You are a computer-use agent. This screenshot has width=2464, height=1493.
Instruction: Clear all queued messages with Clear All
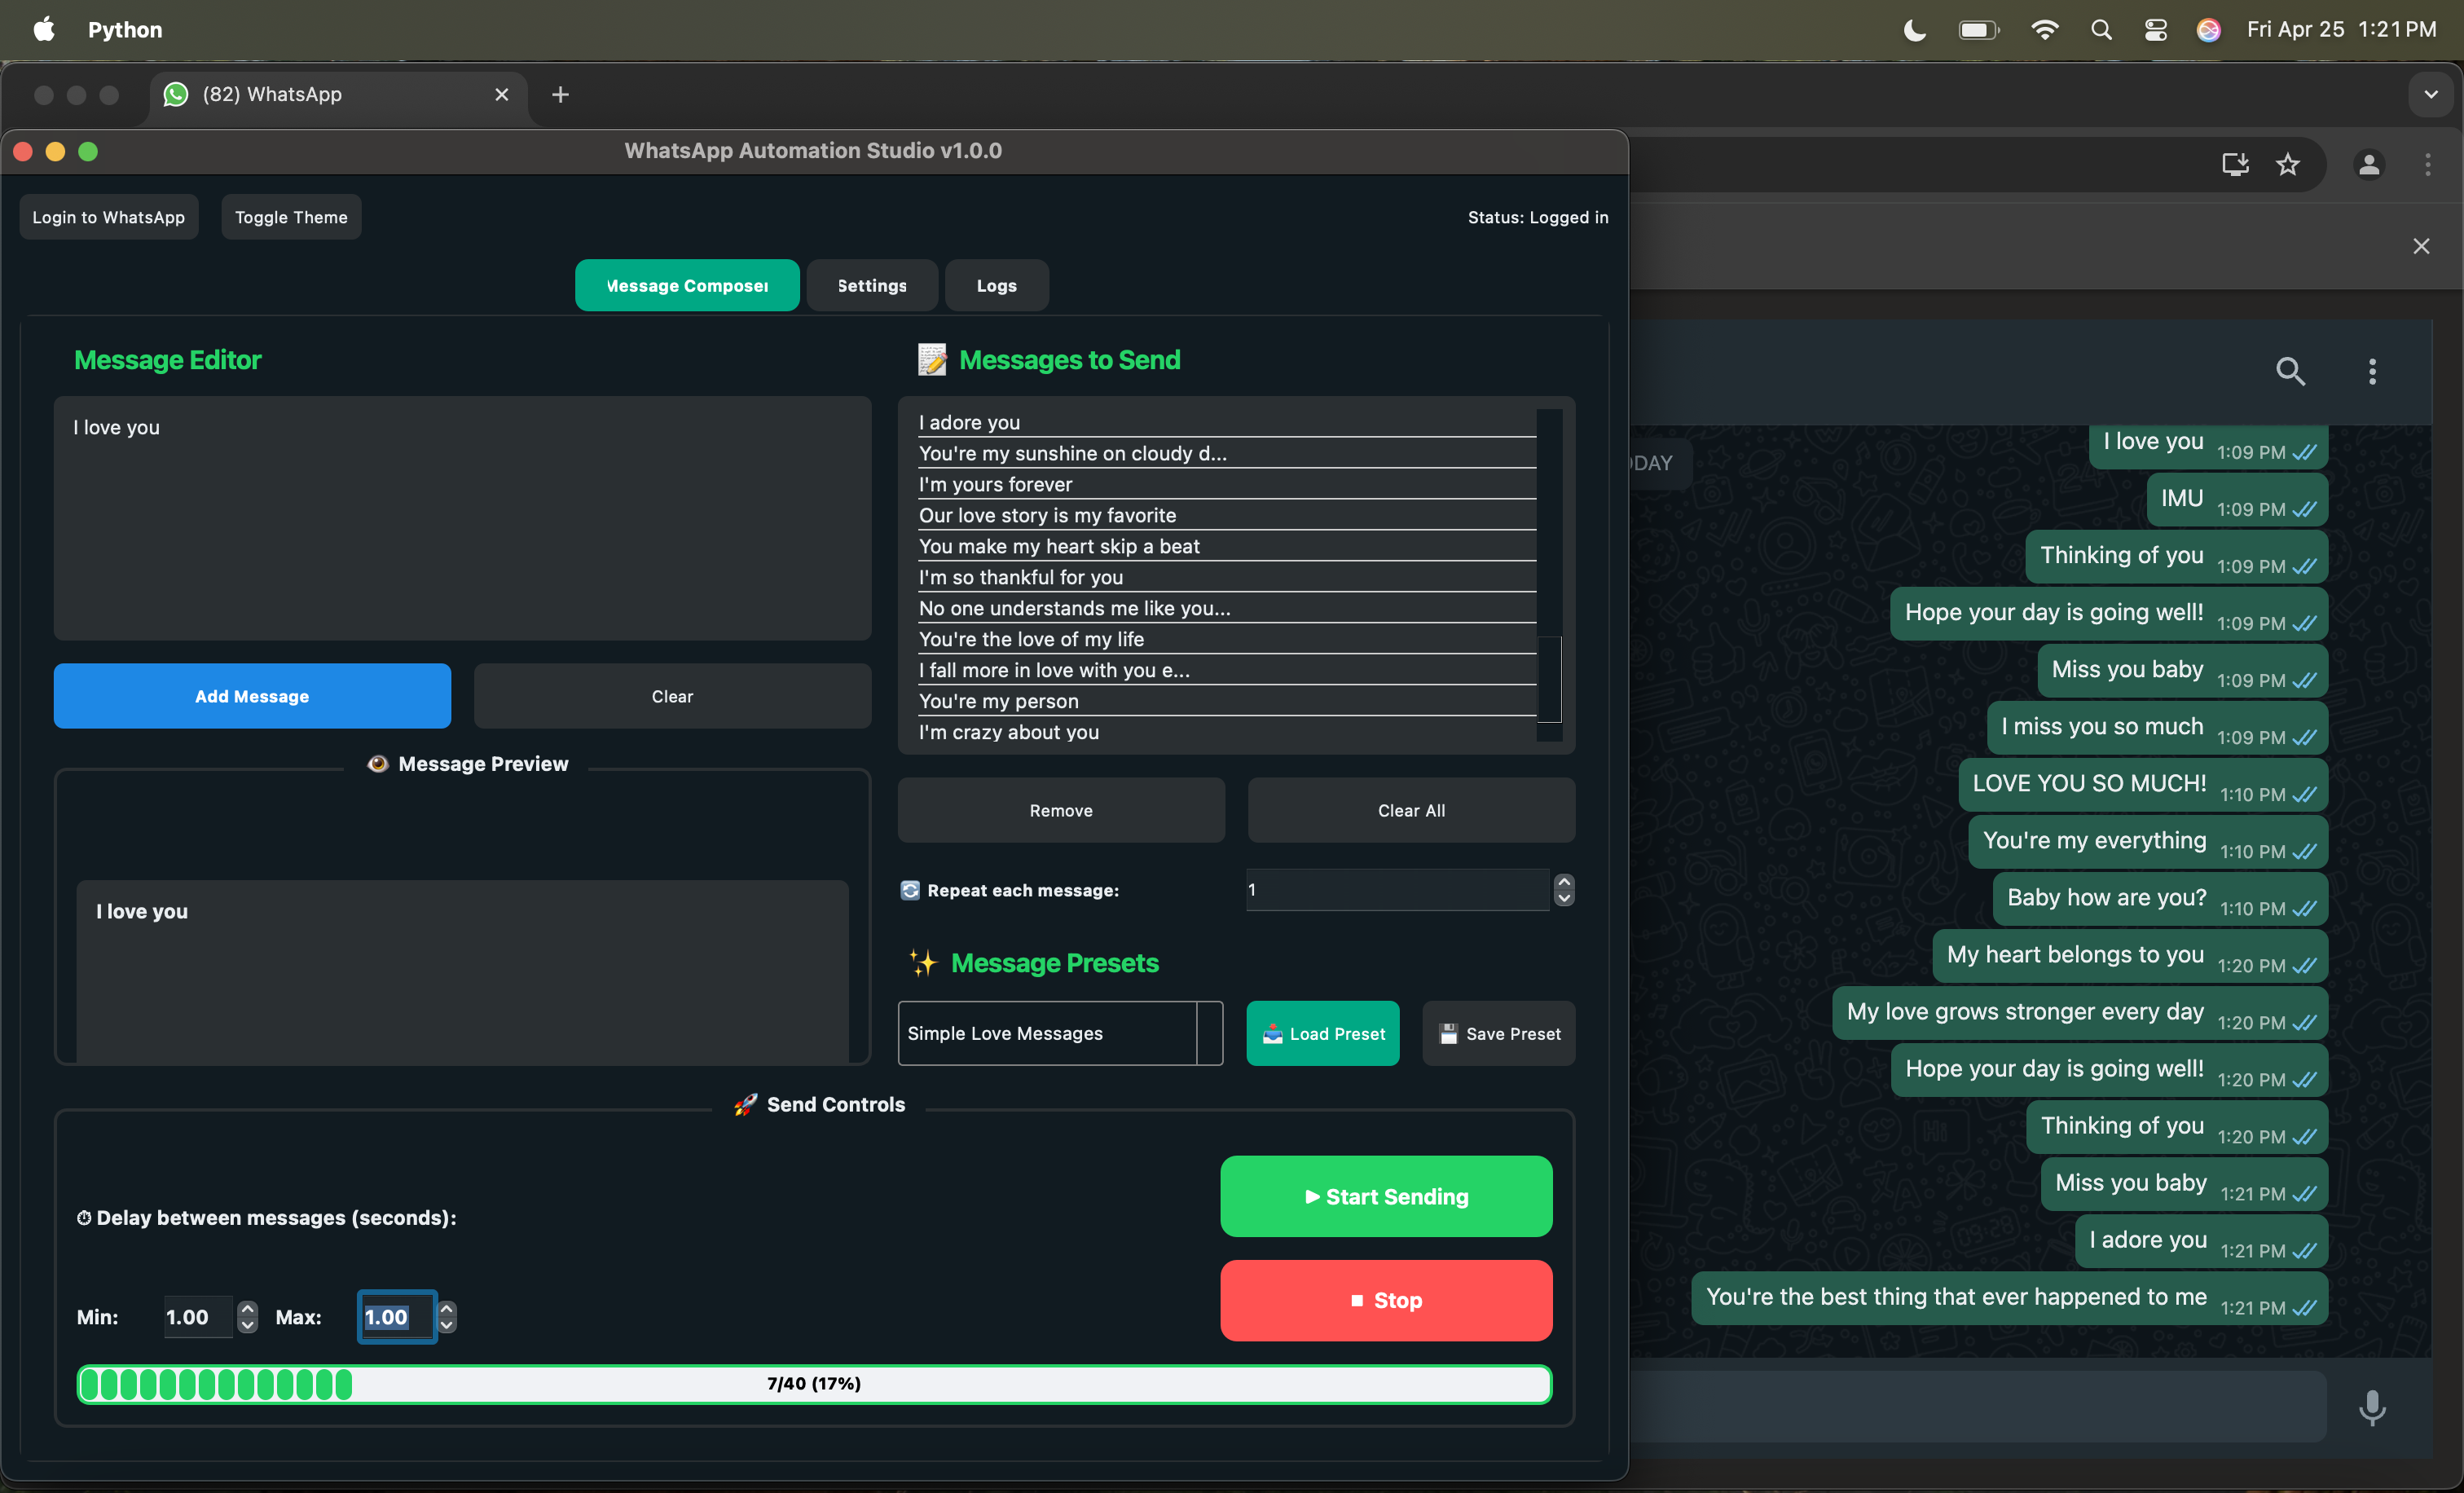point(1410,810)
